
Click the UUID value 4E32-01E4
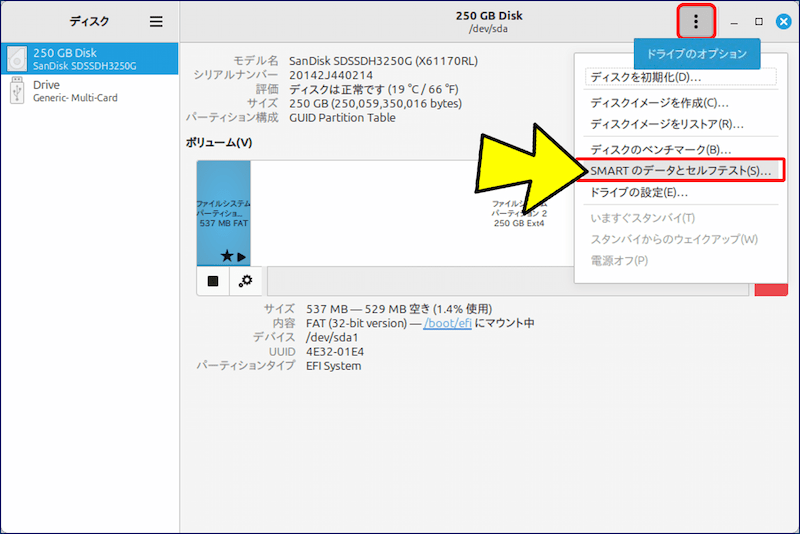pyautogui.click(x=335, y=352)
